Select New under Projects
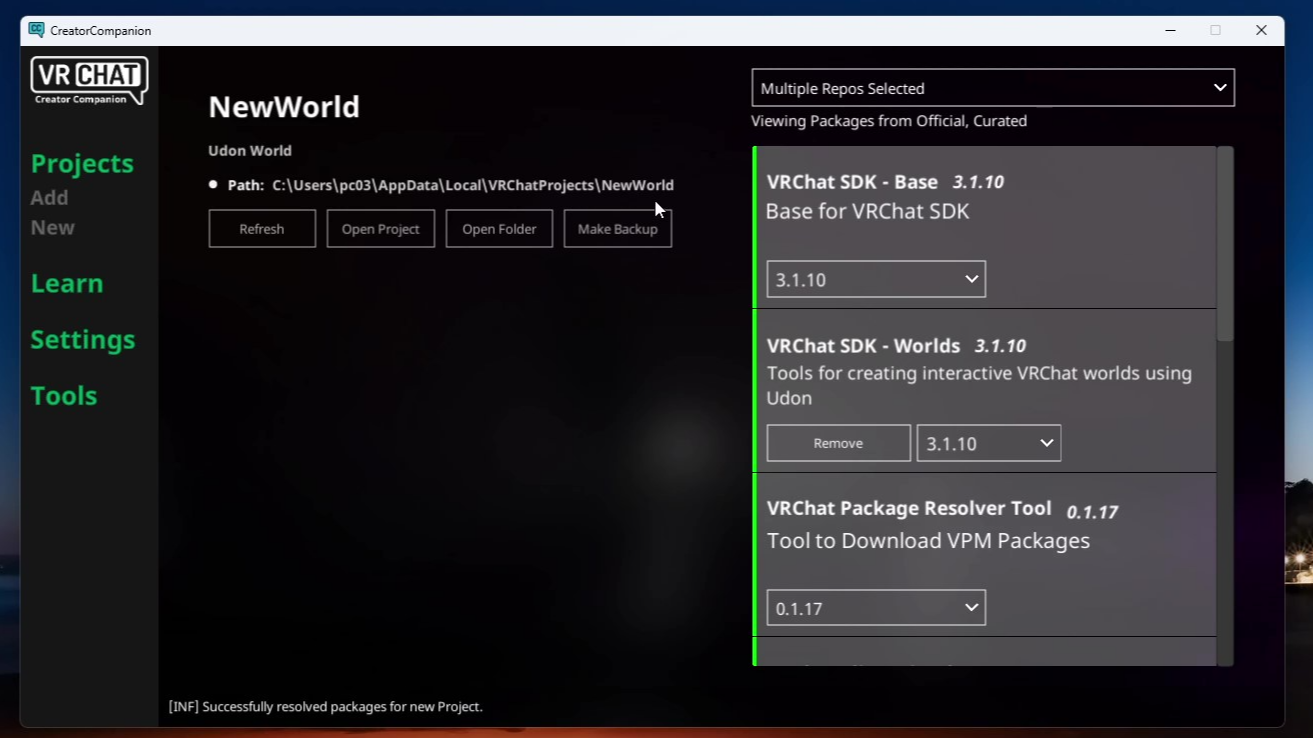Image resolution: width=1313 pixels, height=738 pixels. (52, 228)
